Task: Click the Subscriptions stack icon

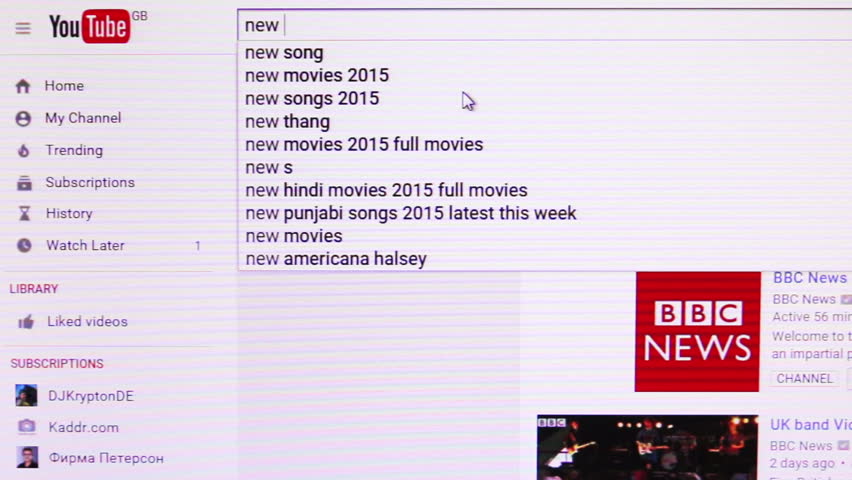Action: coord(24,183)
